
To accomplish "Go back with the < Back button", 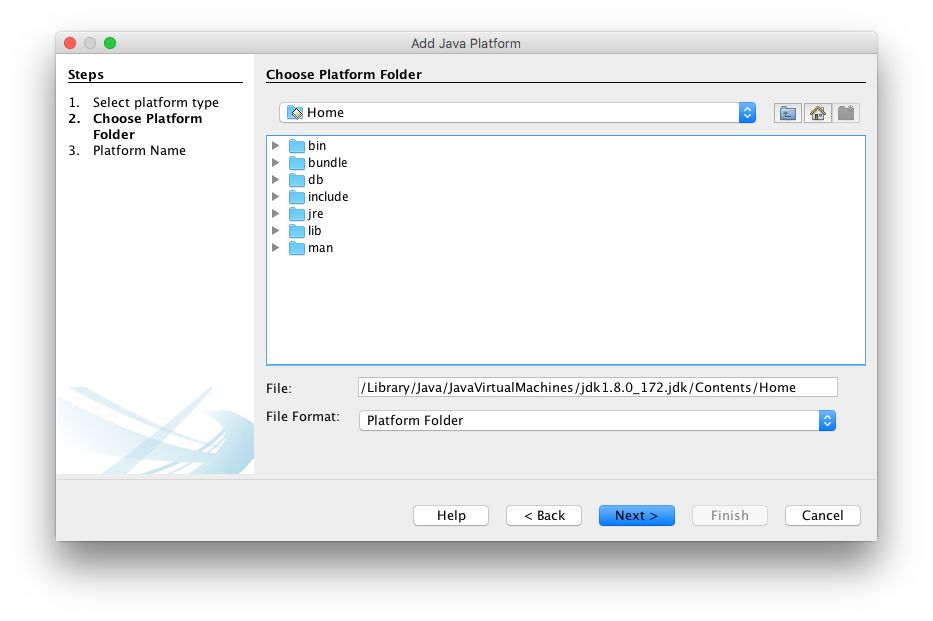I will click(x=544, y=515).
